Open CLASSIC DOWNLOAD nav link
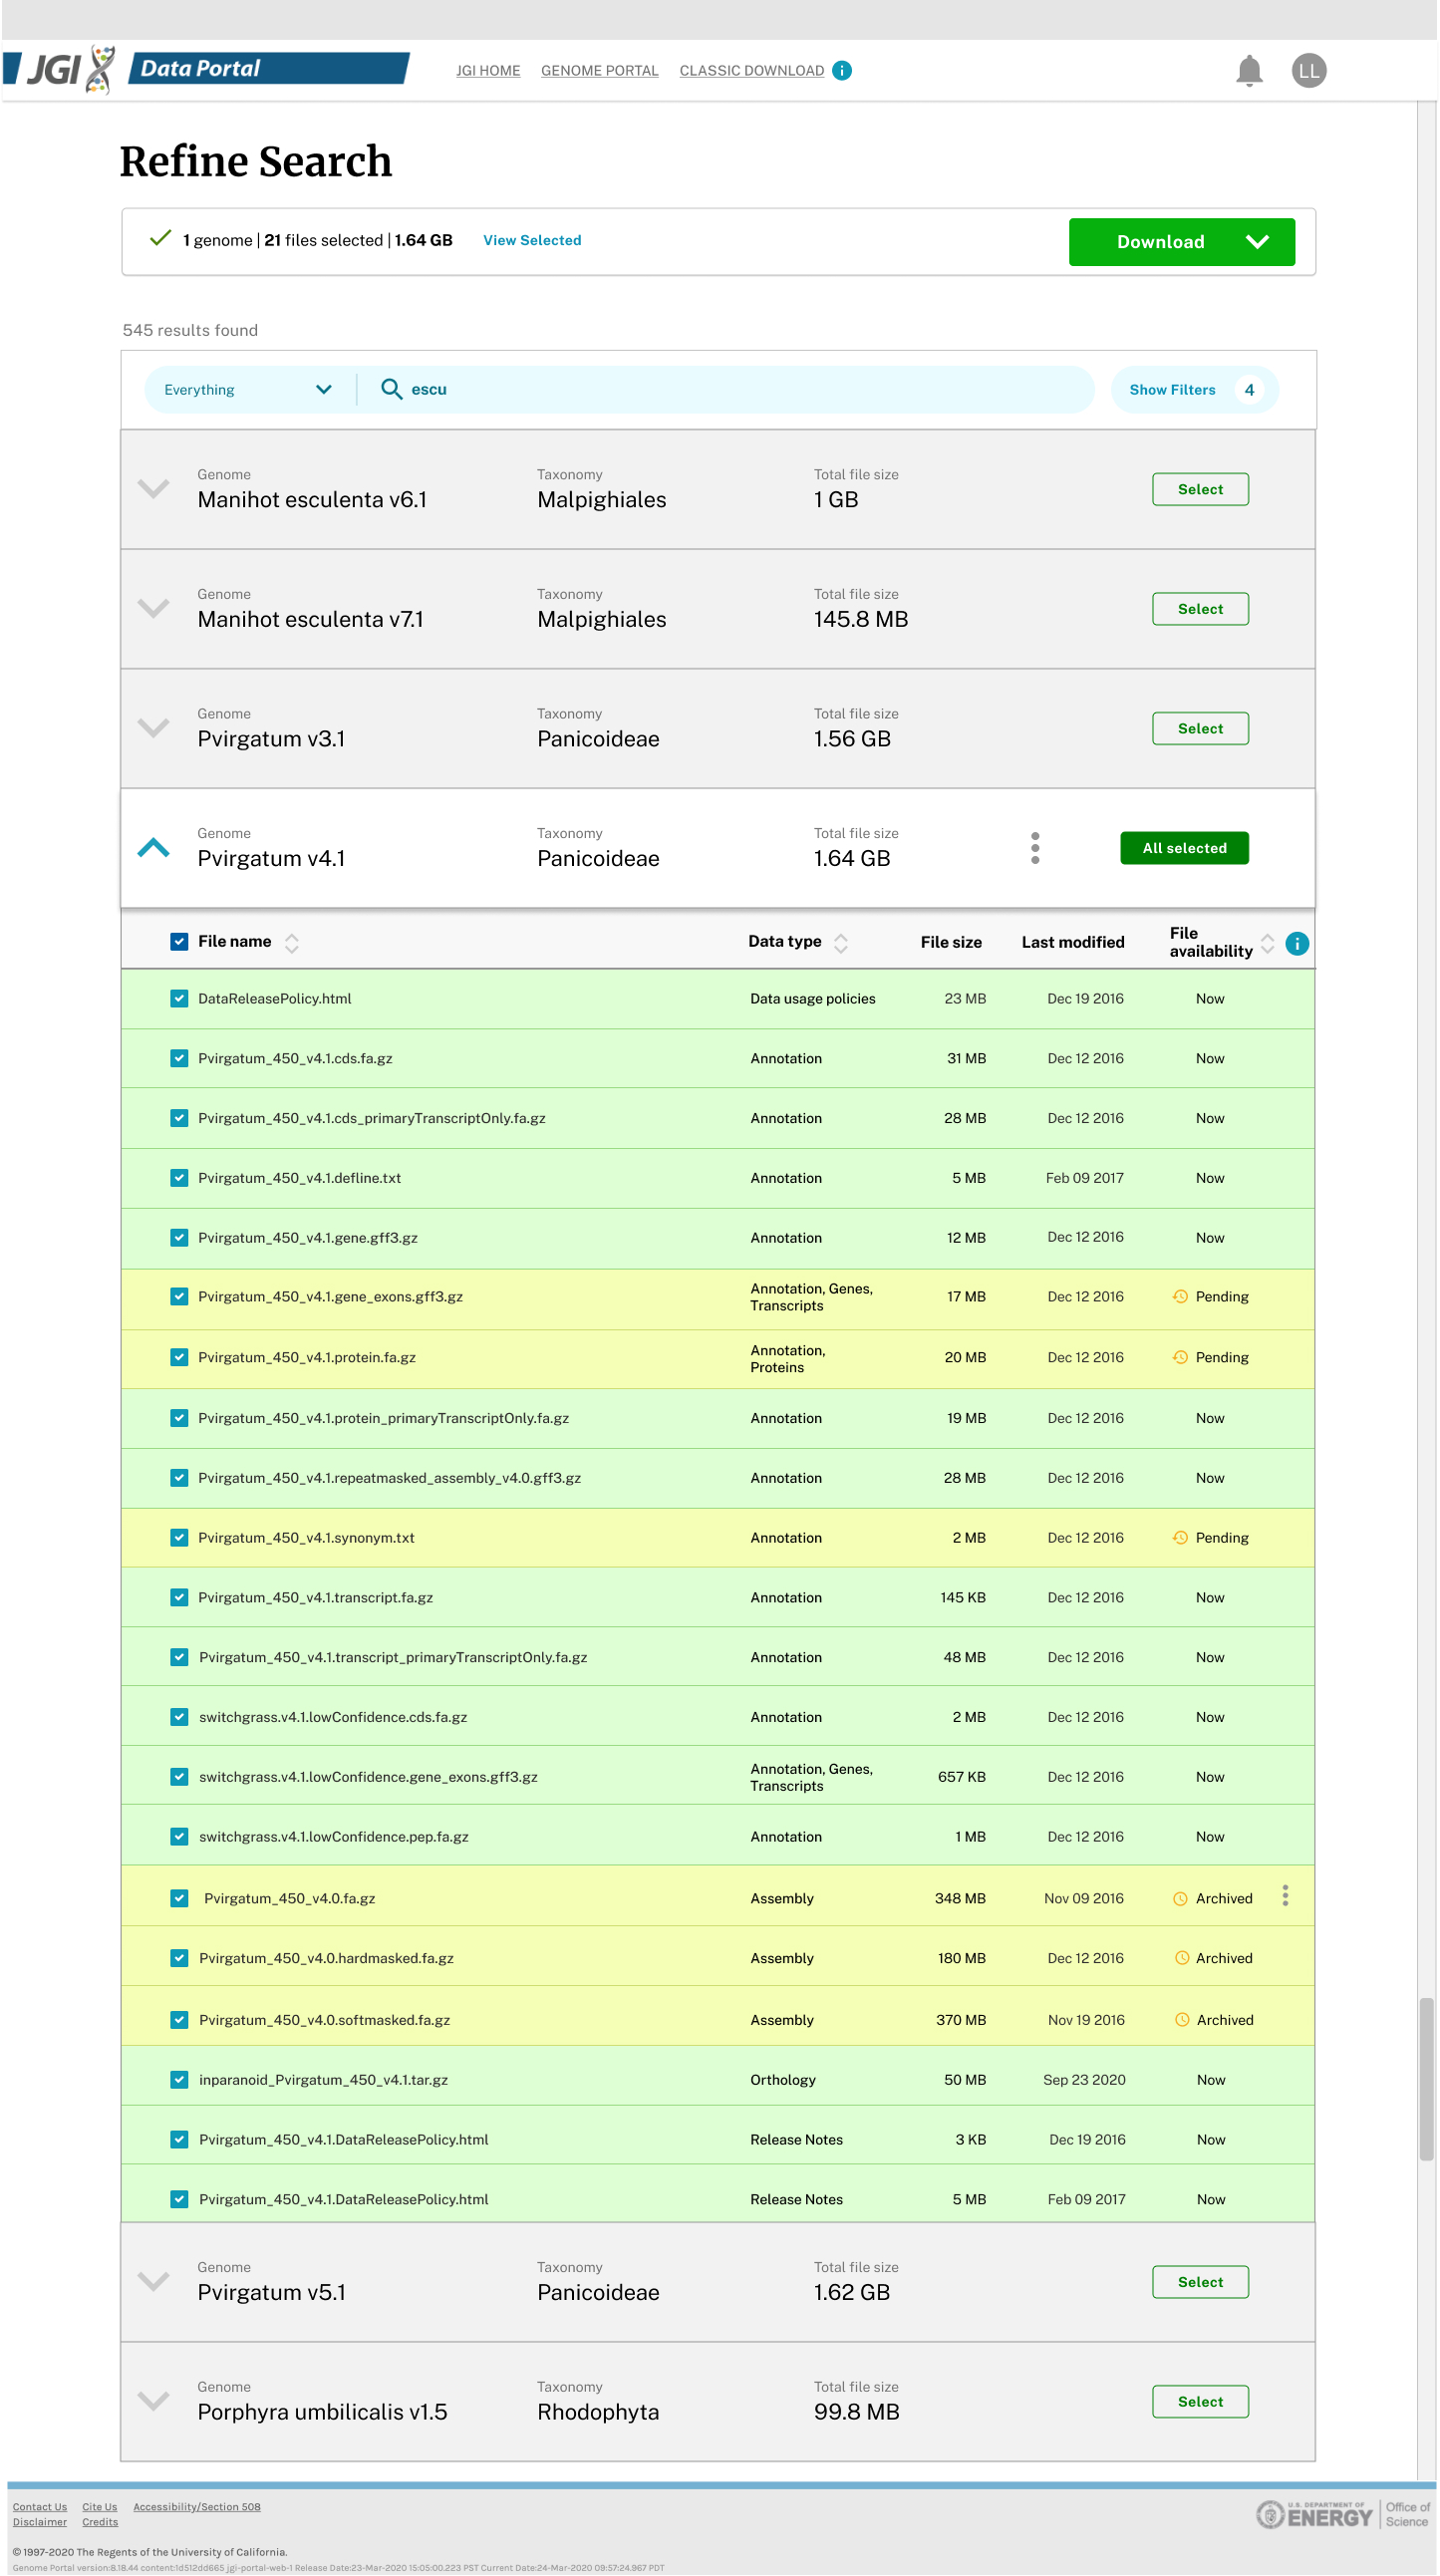This screenshot has height=2576, width=1440. (x=752, y=70)
